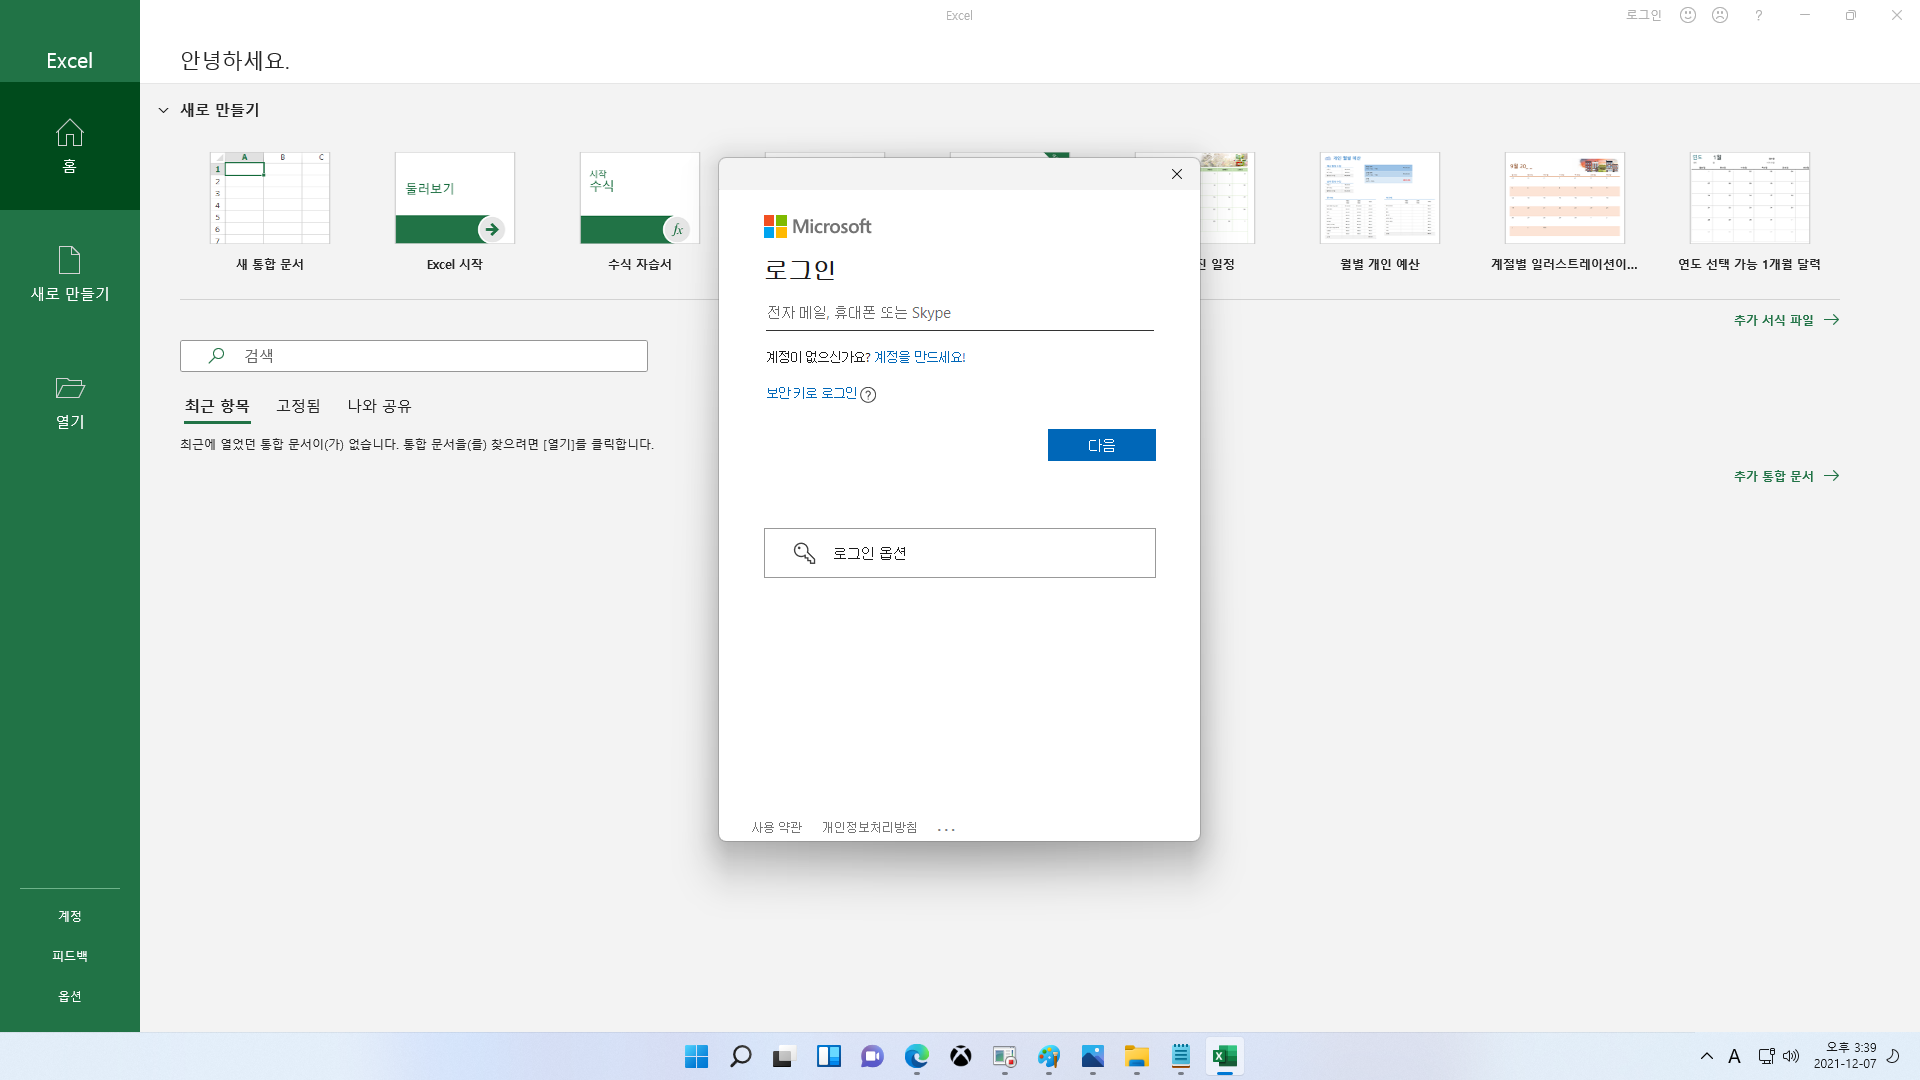Click 로그인 in the title bar
Screen dimensions: 1920x1080
pyautogui.click(x=1643, y=15)
